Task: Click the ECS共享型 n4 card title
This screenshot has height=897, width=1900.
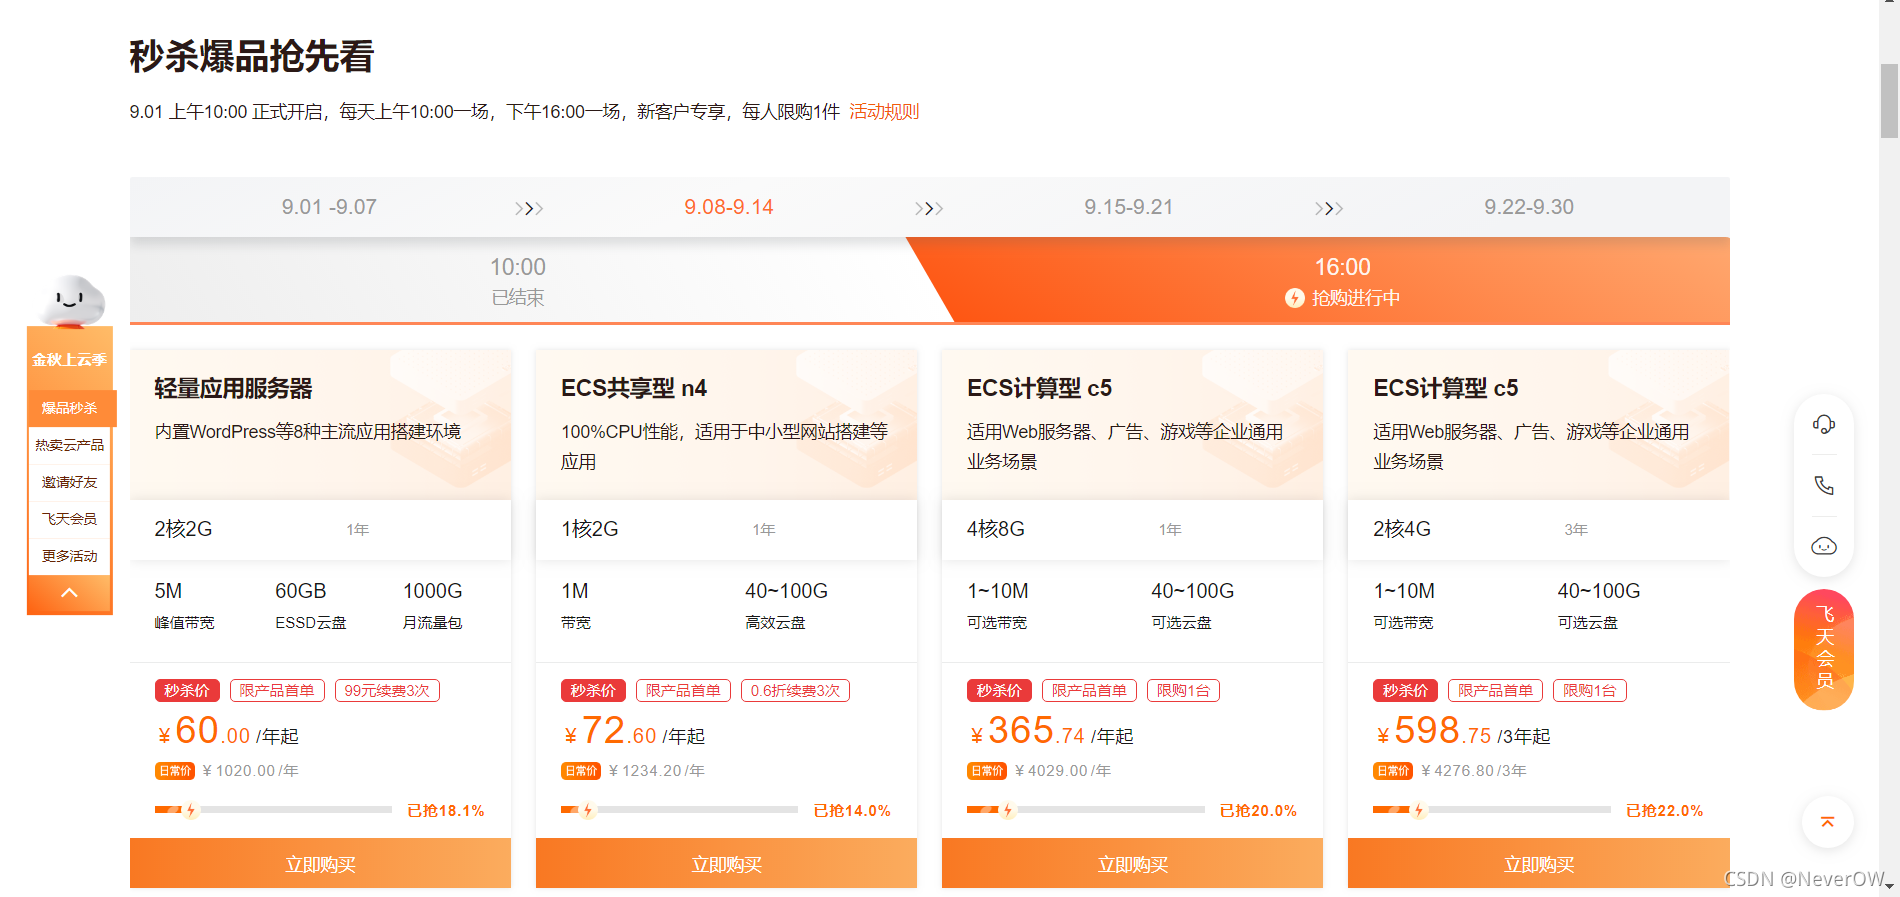Action: [634, 388]
